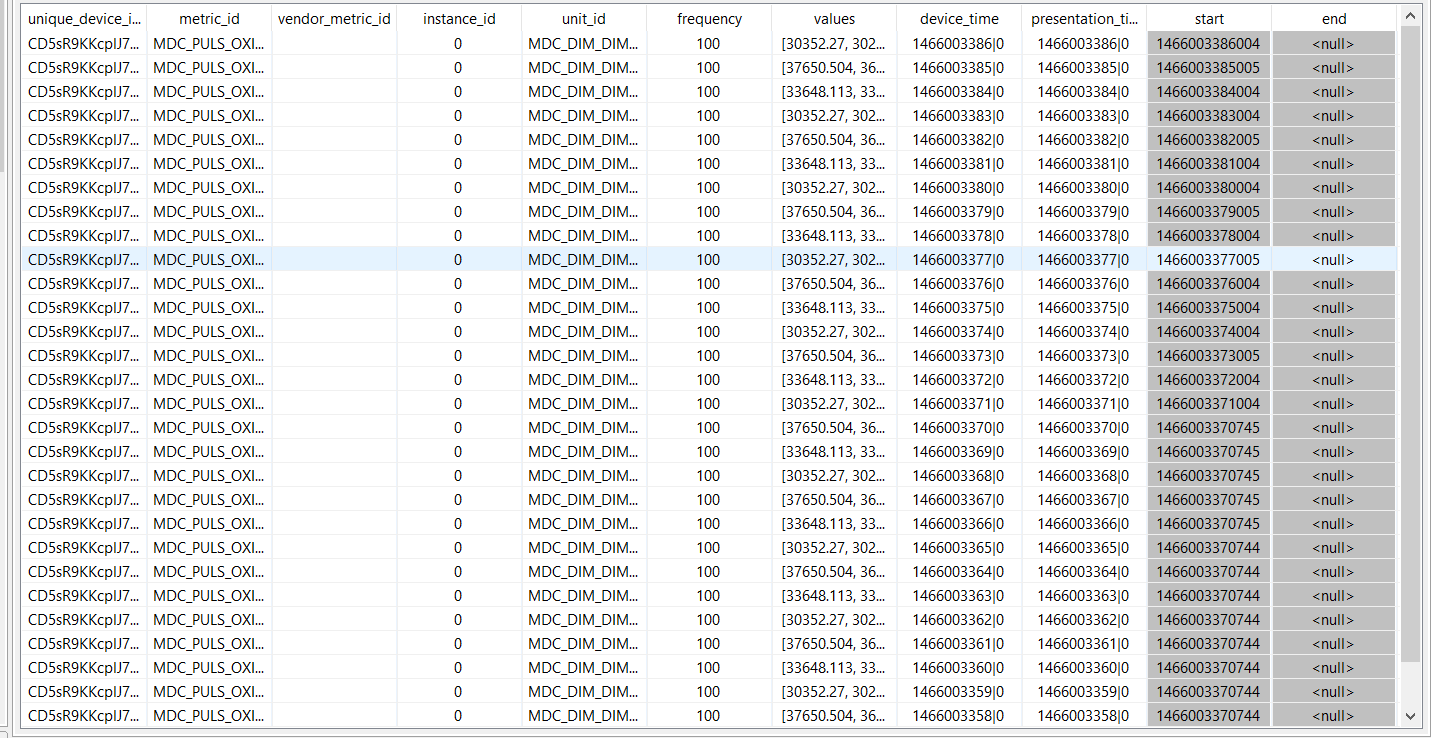Sort by the frequency column header
Image resolution: width=1431 pixels, height=738 pixels.
pos(709,19)
